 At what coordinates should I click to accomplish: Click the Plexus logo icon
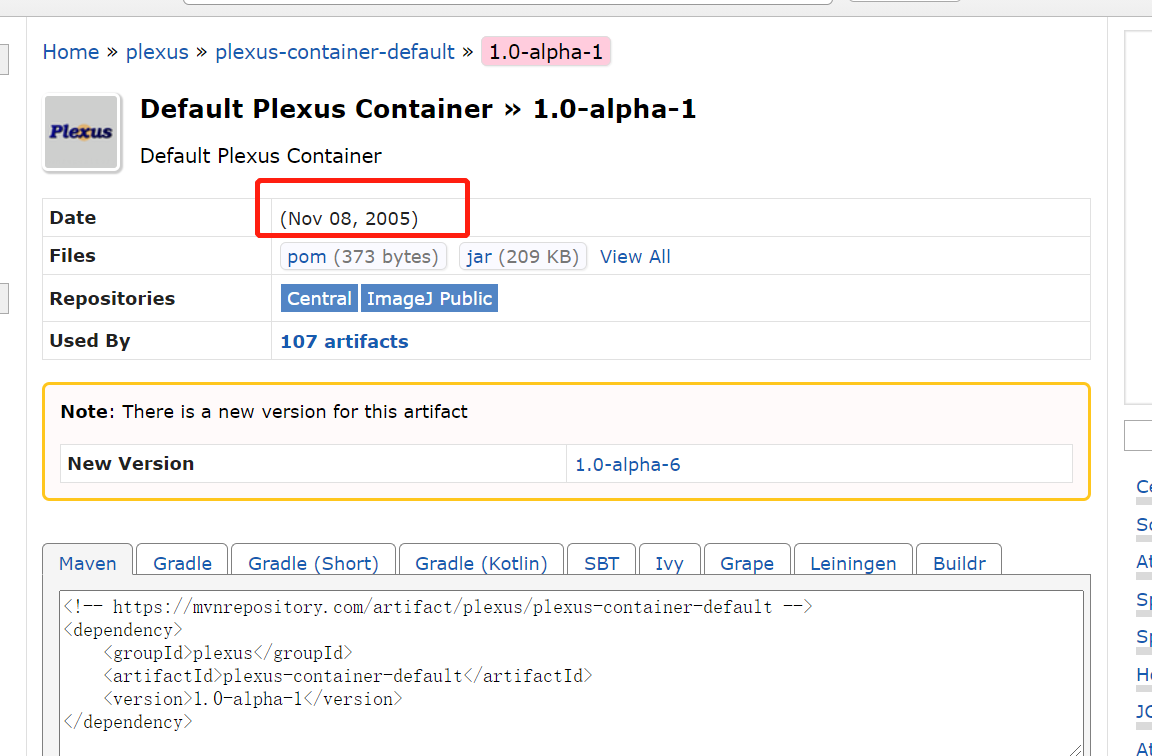click(81, 133)
